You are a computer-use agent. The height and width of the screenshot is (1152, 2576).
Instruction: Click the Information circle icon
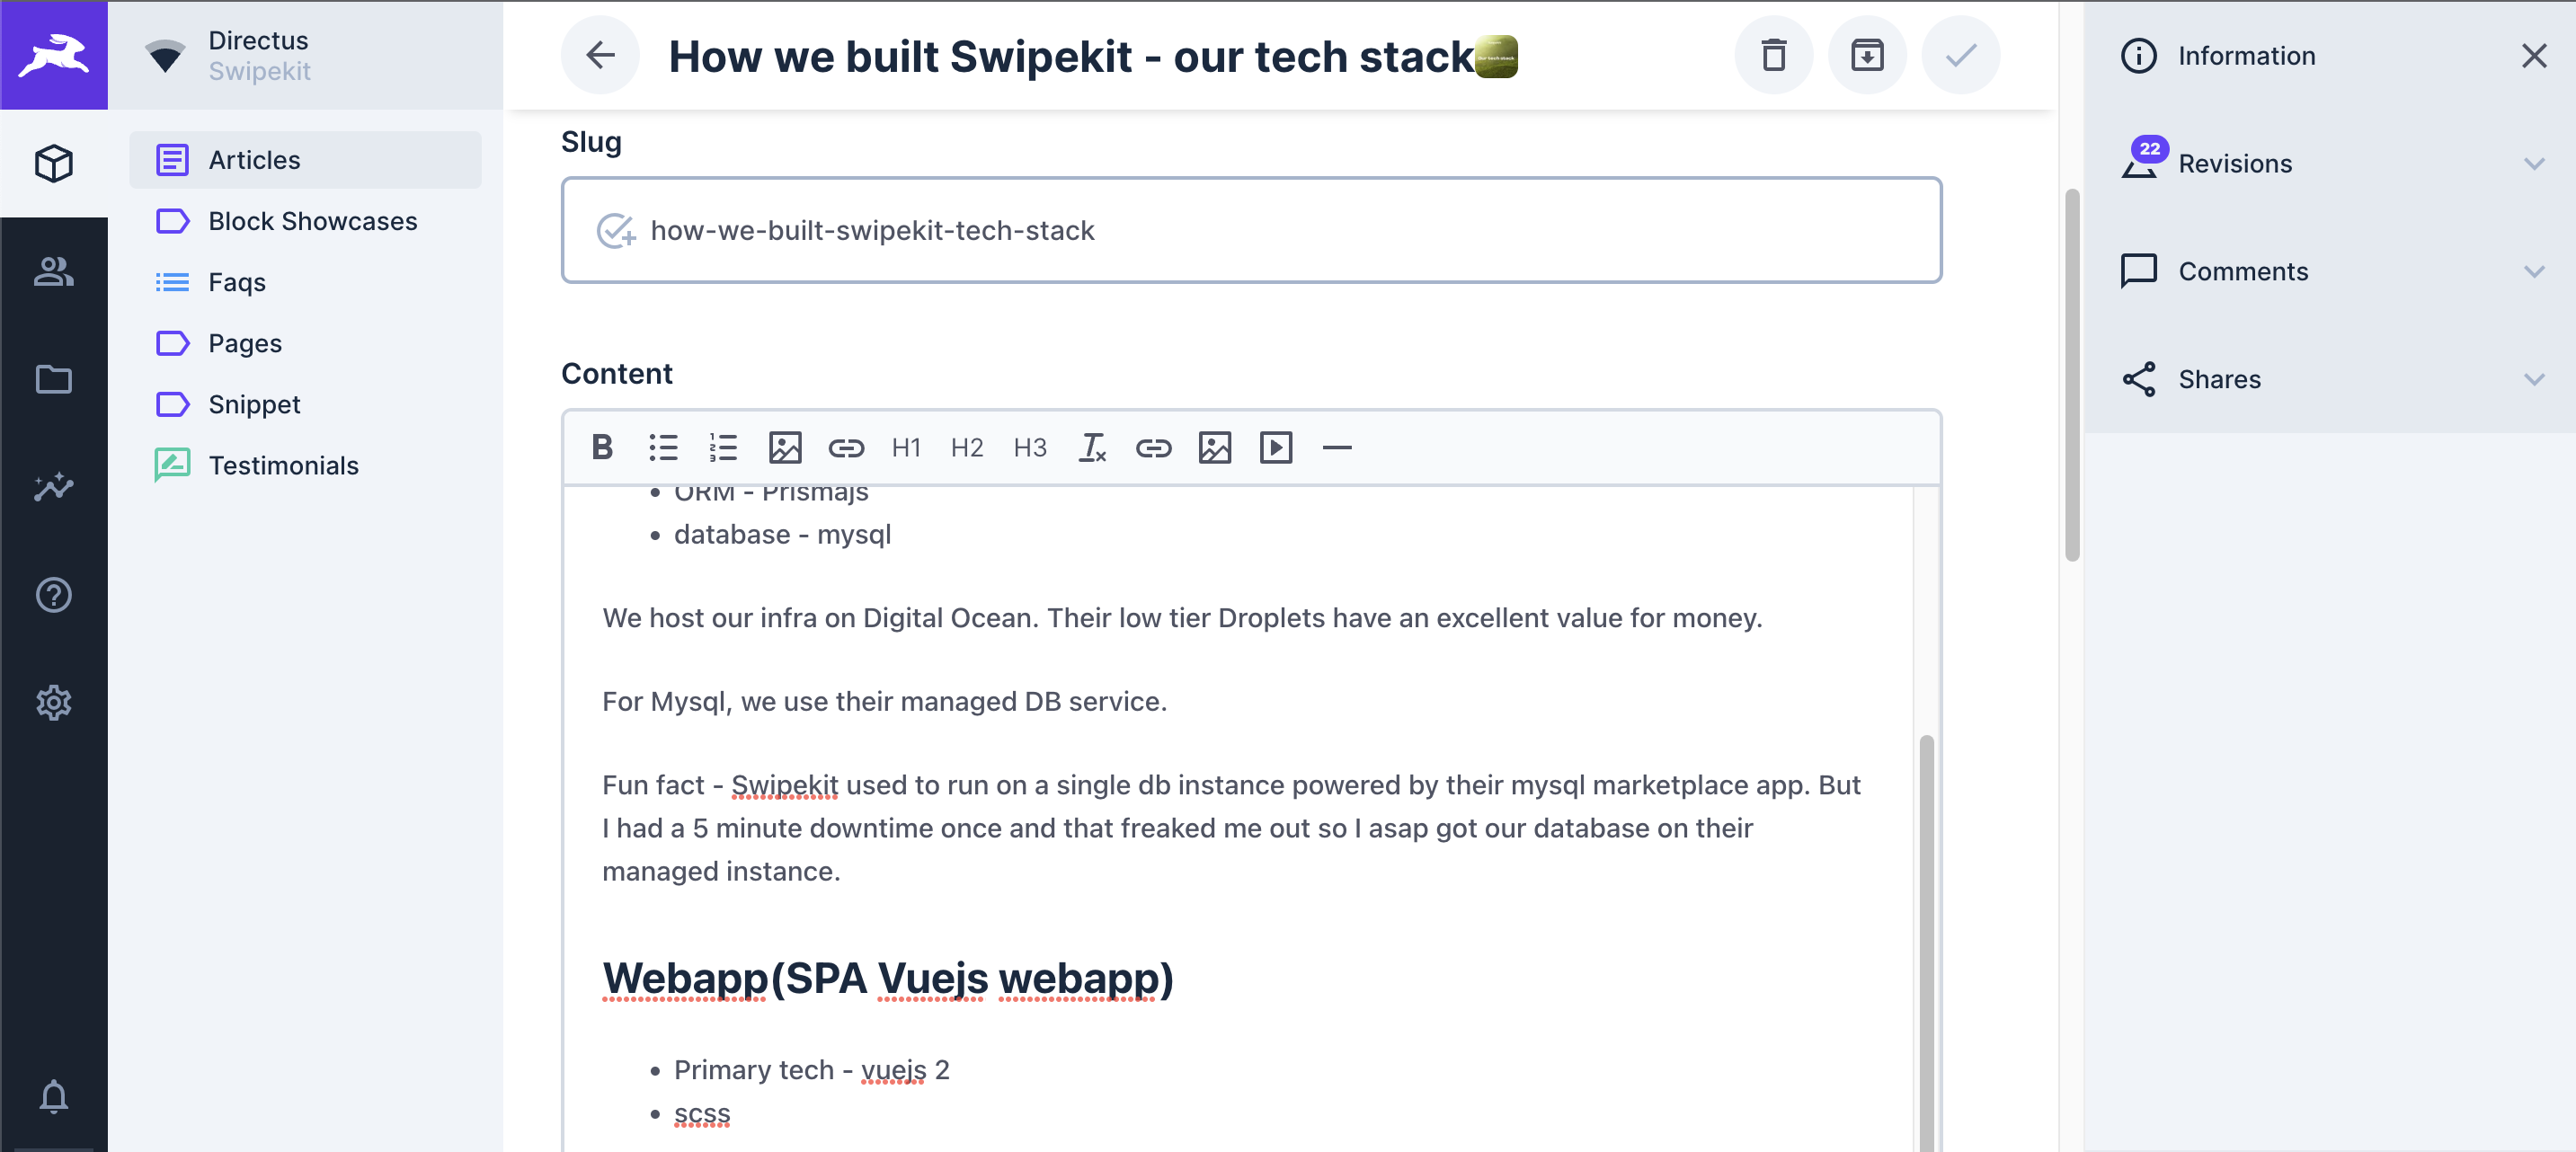tap(2138, 55)
